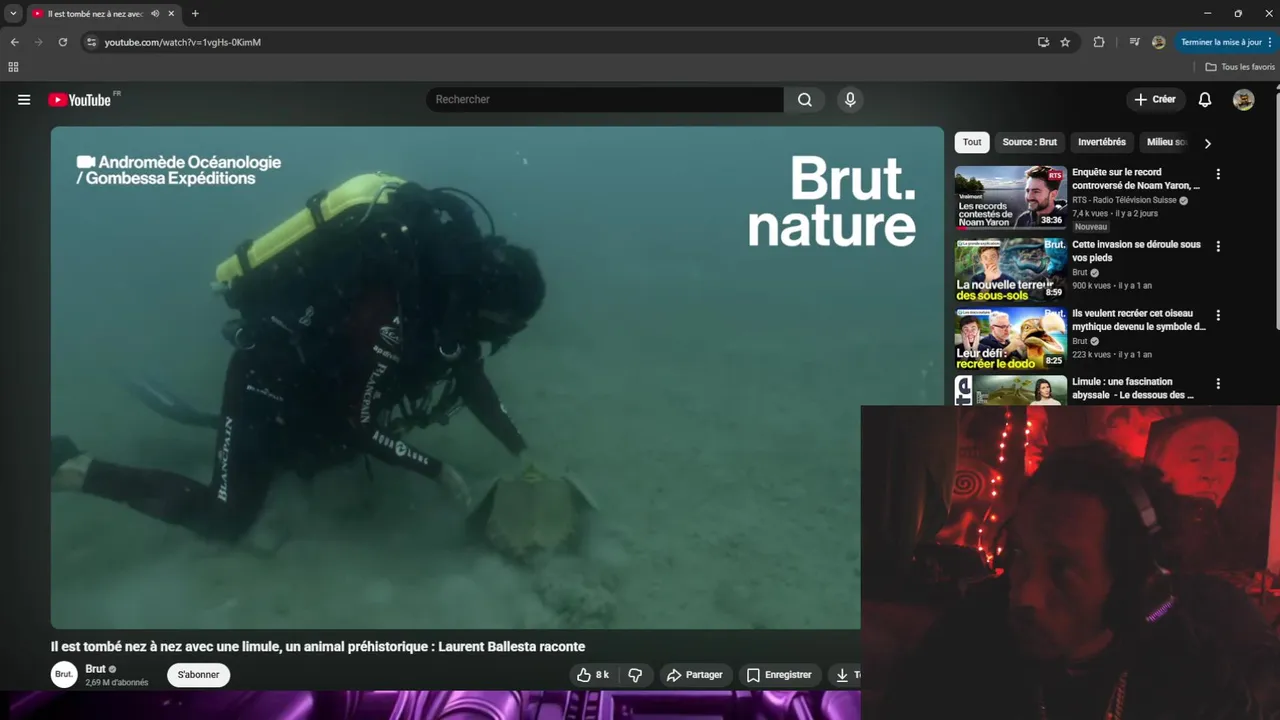Open Ils veulent recréer cet oiseau title

coord(1139,320)
